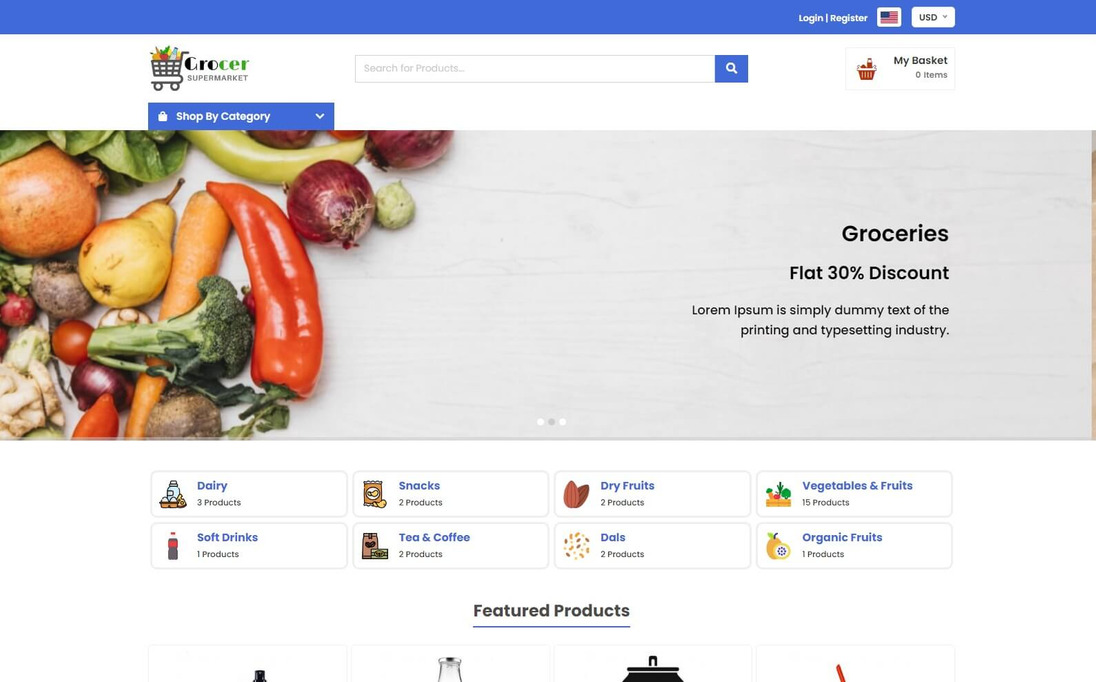The image size is (1096, 682).
Task: Open the Snacks category icon
Action: [x=375, y=494]
